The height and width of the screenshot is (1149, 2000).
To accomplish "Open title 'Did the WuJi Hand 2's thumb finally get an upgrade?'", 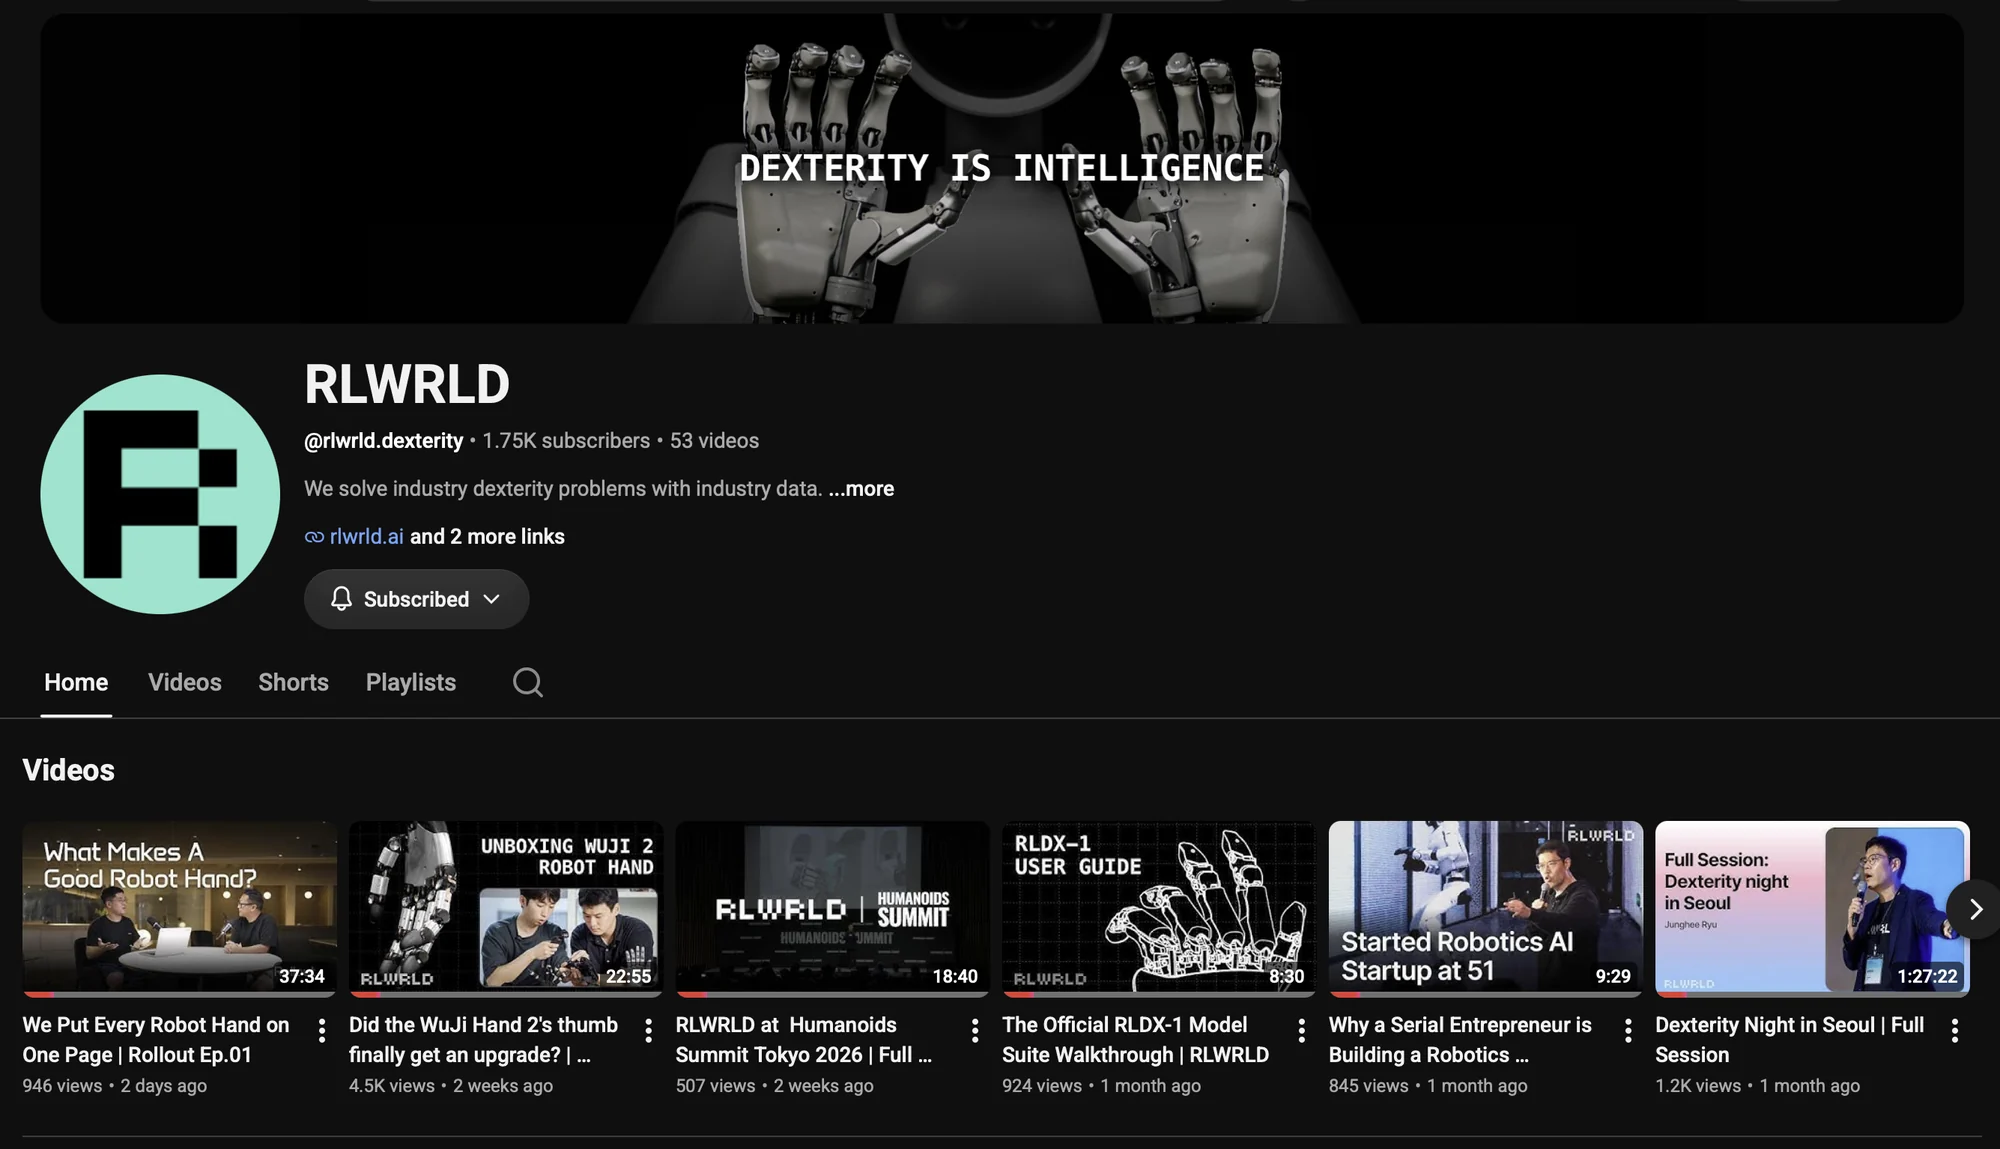I will tap(483, 1040).
